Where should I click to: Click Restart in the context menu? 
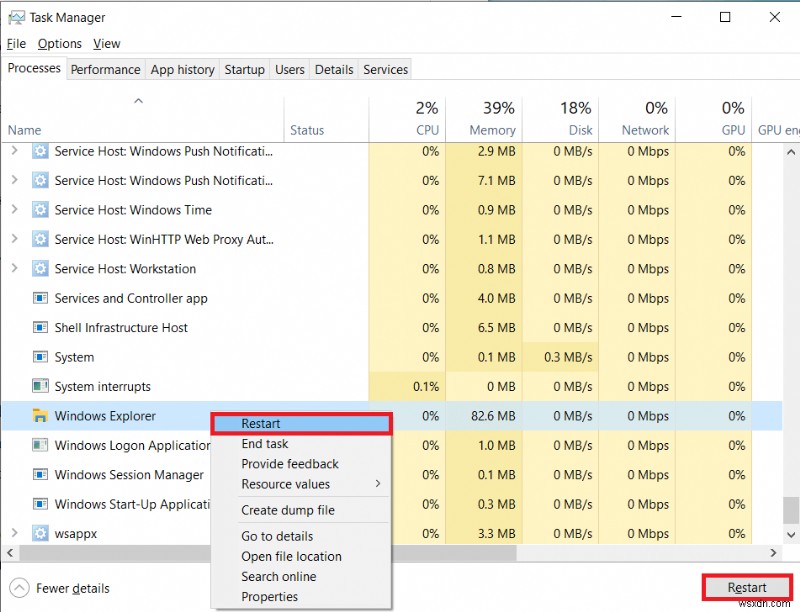point(260,423)
